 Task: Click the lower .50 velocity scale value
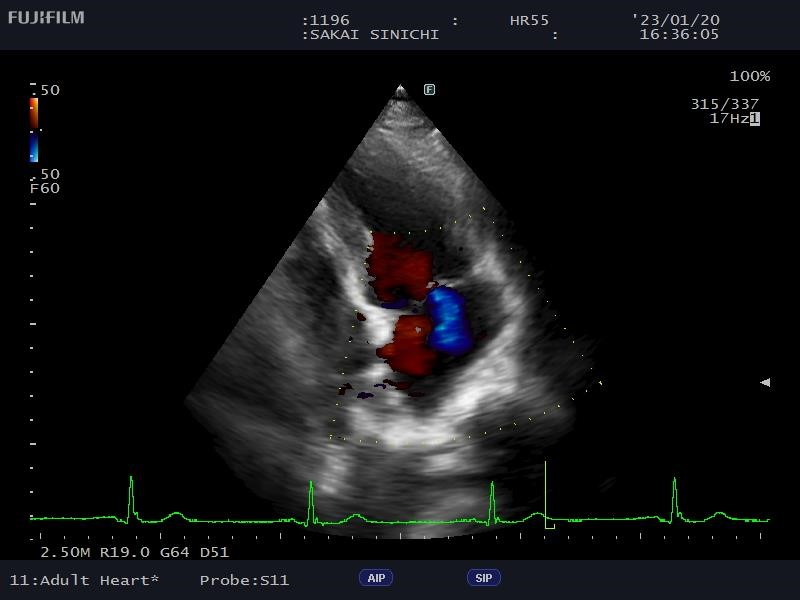[x=45, y=174]
